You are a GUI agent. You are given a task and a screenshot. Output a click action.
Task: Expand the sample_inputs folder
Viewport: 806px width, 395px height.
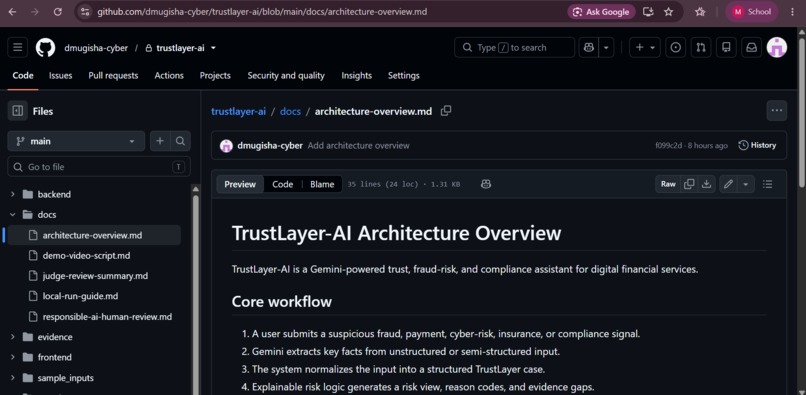point(13,378)
